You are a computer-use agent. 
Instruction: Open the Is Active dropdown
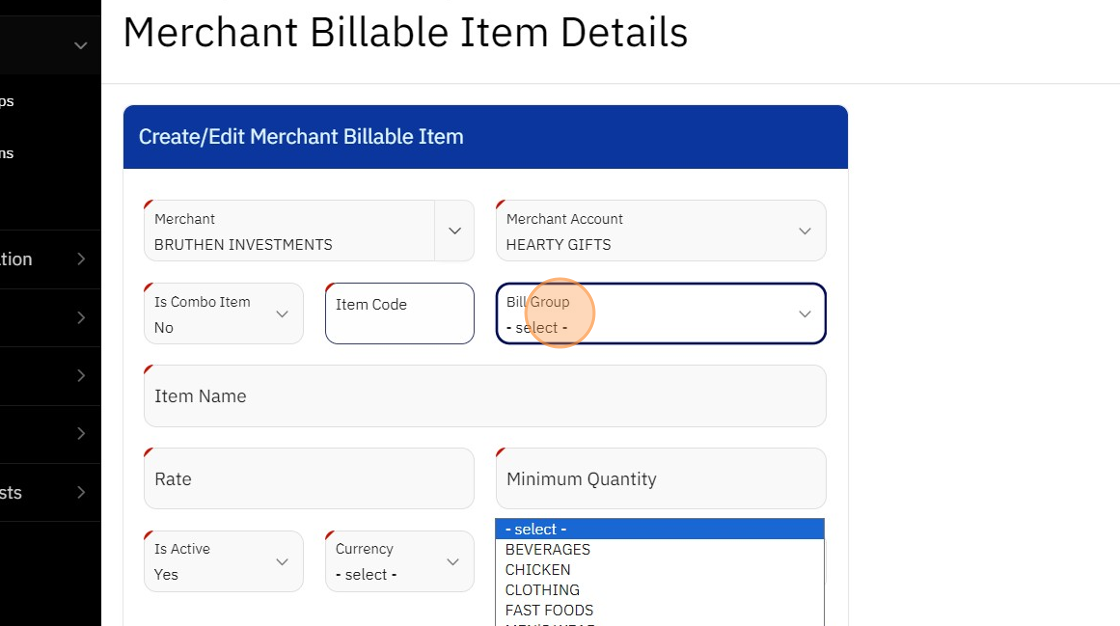click(223, 561)
